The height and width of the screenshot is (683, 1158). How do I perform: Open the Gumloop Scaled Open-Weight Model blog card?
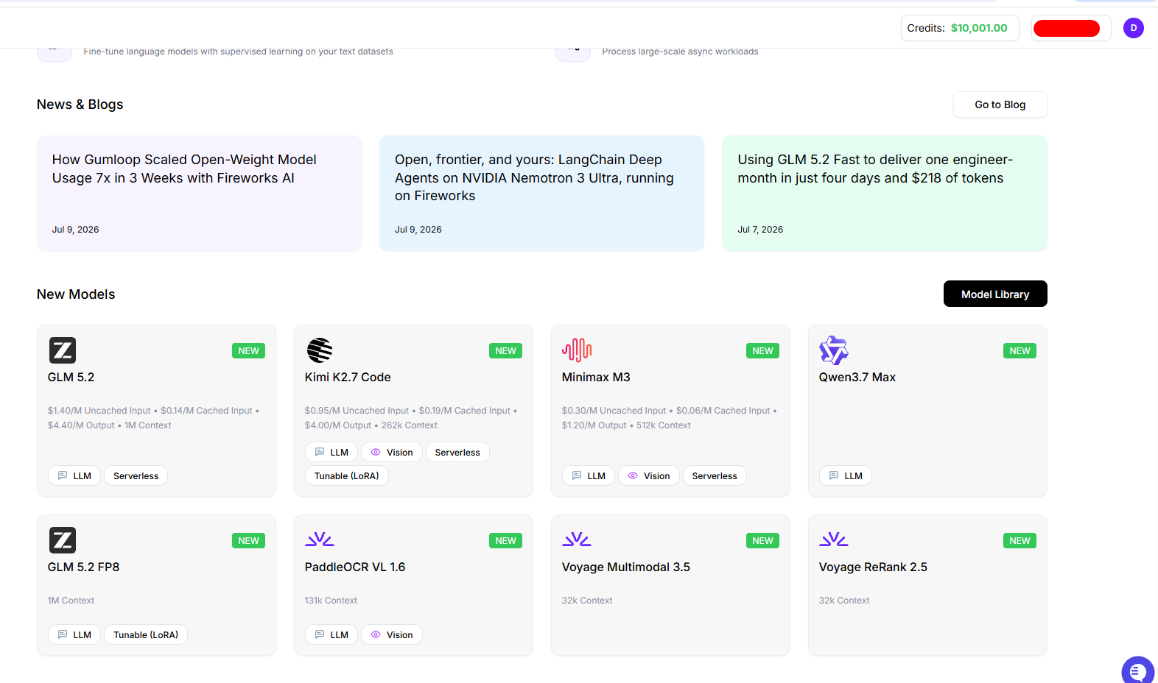pos(199,193)
